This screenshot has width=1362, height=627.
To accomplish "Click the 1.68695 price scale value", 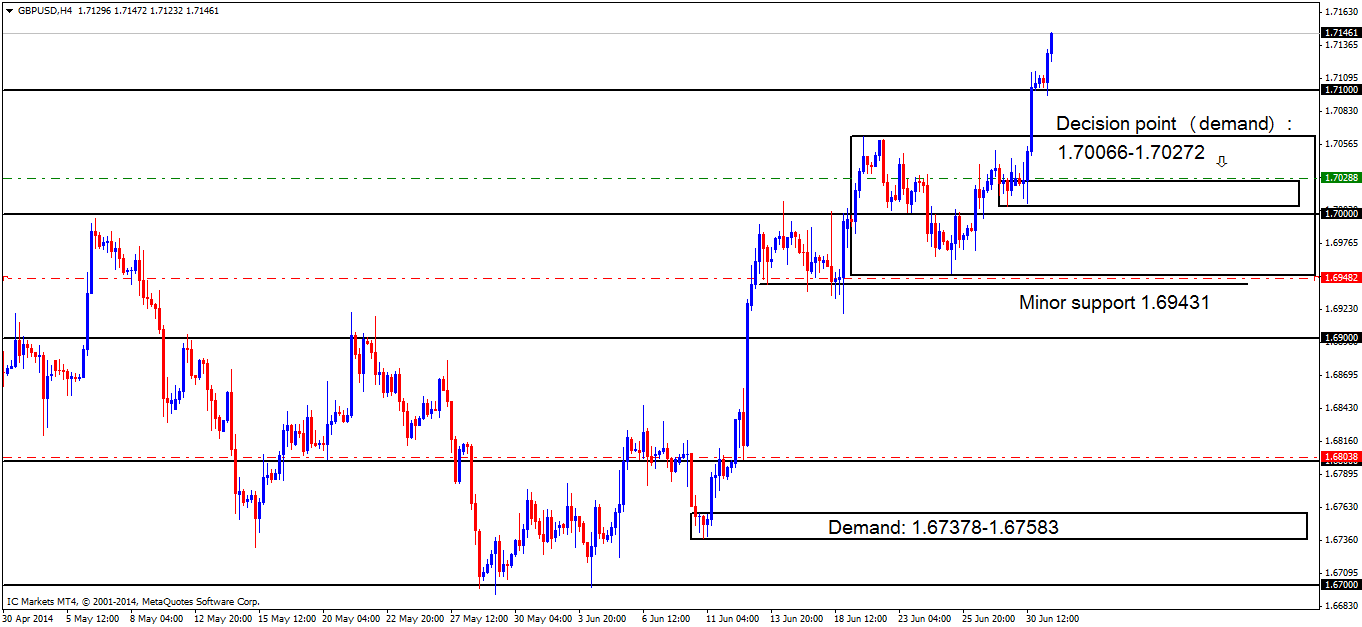I will pyautogui.click(x=1340, y=374).
